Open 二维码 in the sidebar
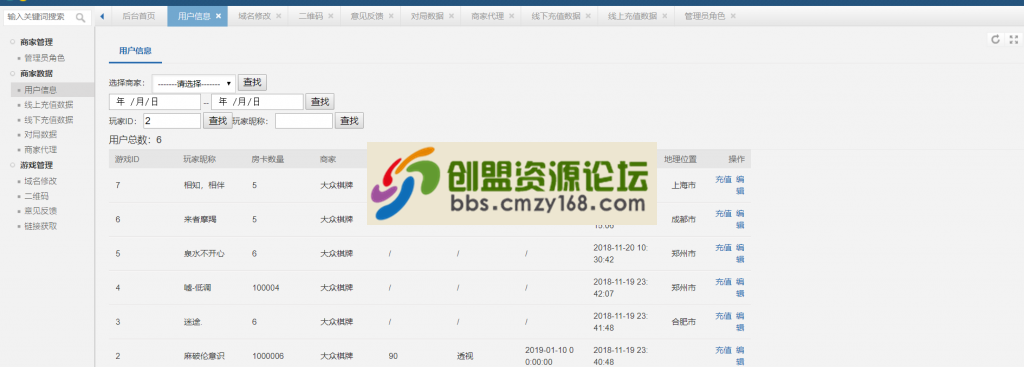This screenshot has height=367, width=1024. click(x=37, y=196)
